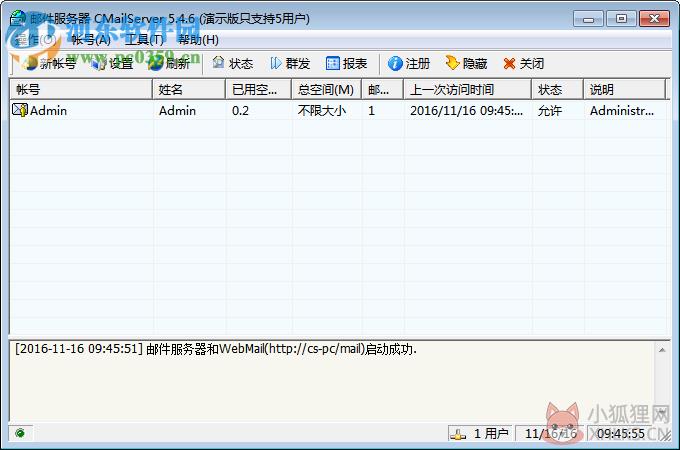
Task: Sort by the 帐号 column header
Action: (81, 89)
